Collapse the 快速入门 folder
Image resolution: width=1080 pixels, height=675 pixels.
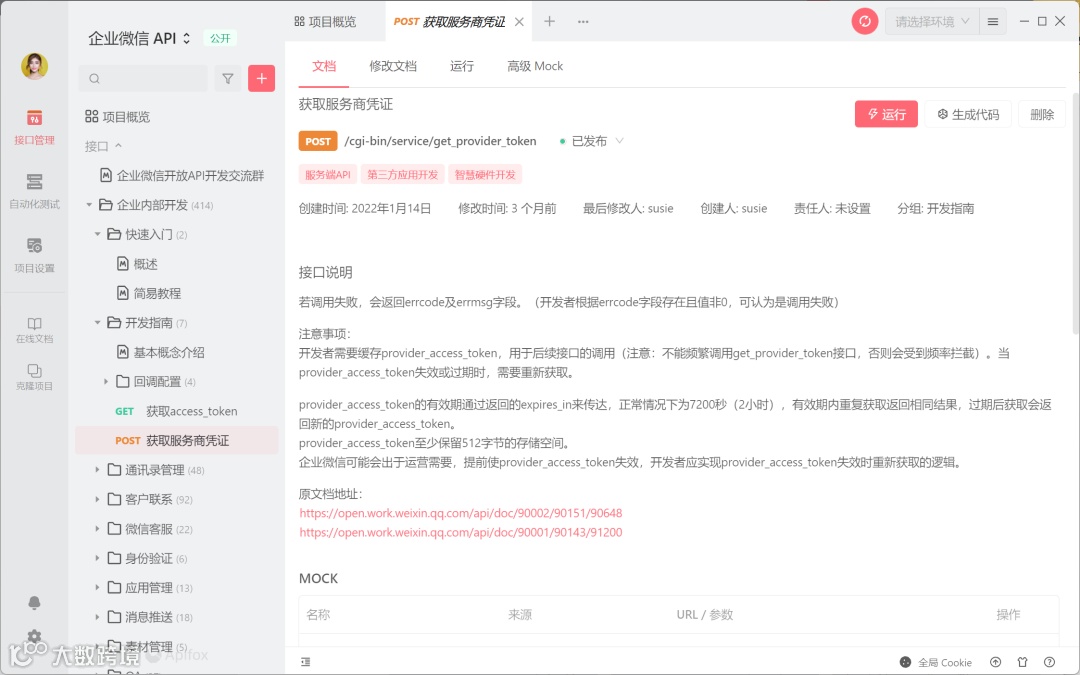(97, 234)
